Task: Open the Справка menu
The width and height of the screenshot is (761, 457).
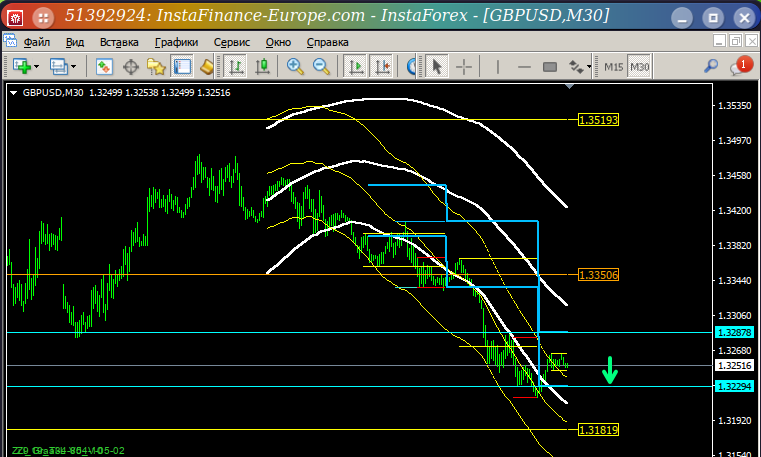Action: tap(328, 42)
